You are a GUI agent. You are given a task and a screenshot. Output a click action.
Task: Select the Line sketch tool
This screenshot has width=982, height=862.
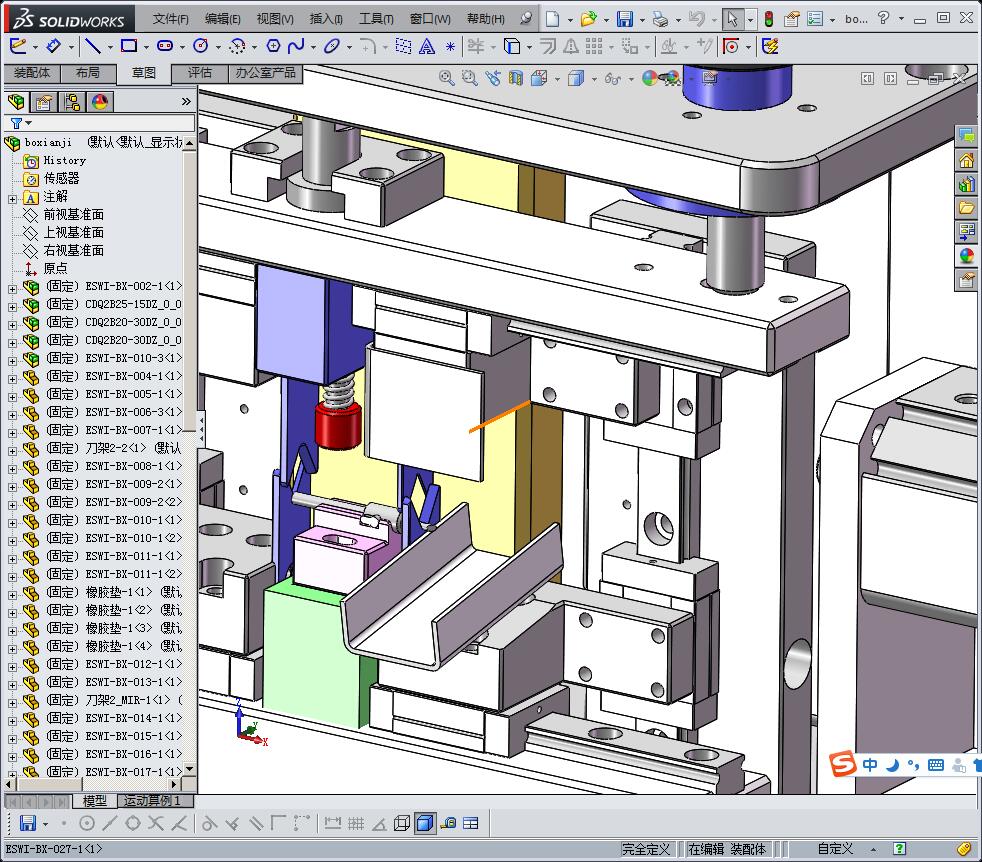pyautogui.click(x=92, y=46)
